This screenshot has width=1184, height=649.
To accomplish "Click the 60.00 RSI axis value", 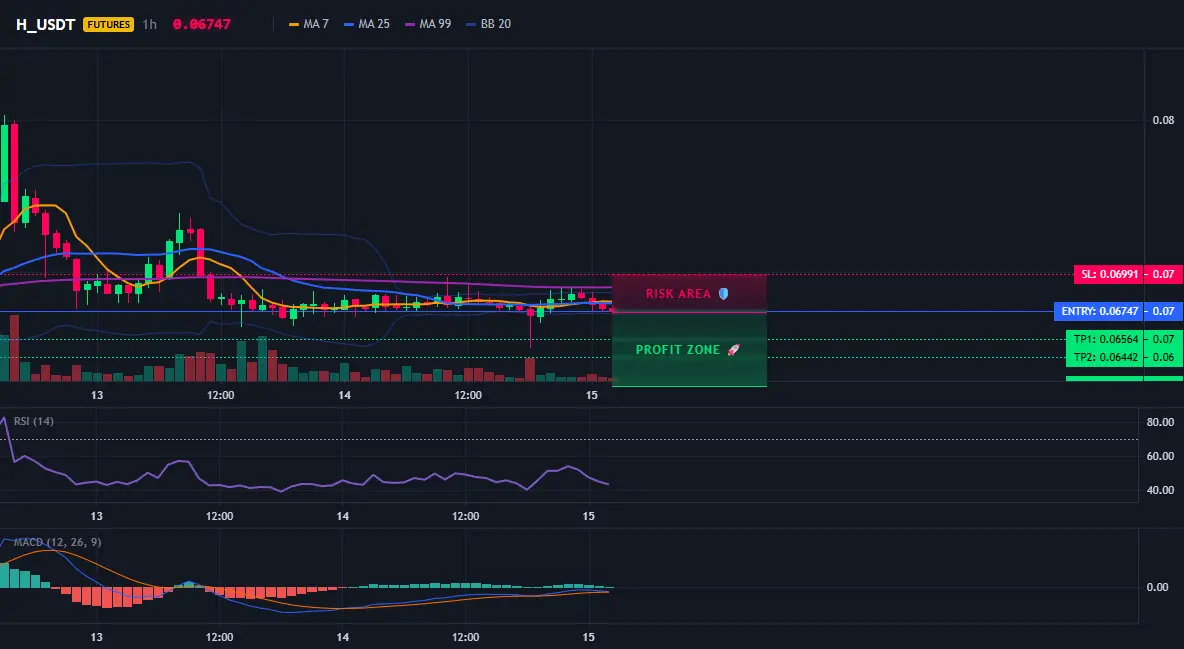I will pos(1160,456).
